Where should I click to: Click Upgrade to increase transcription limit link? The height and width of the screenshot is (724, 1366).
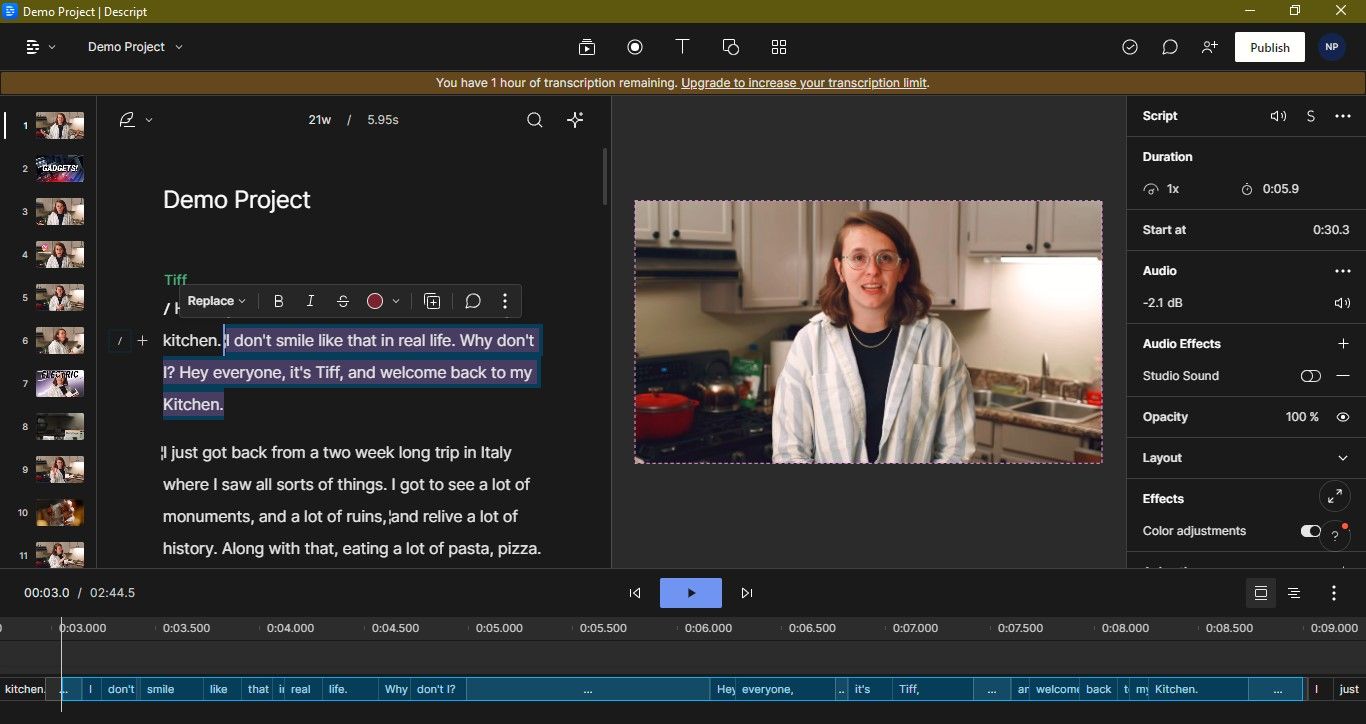pos(803,83)
